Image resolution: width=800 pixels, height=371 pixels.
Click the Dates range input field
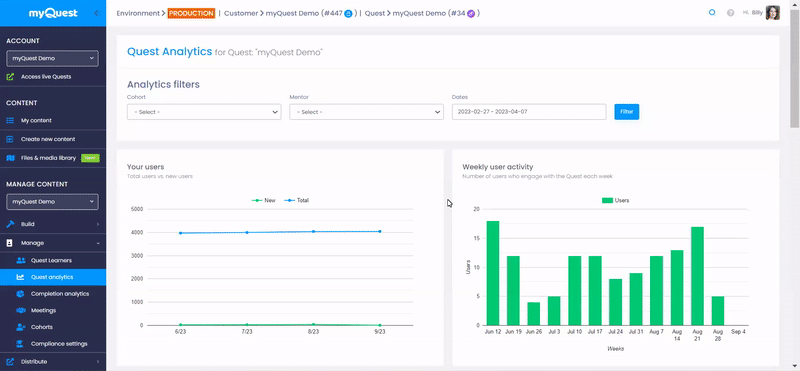click(529, 112)
